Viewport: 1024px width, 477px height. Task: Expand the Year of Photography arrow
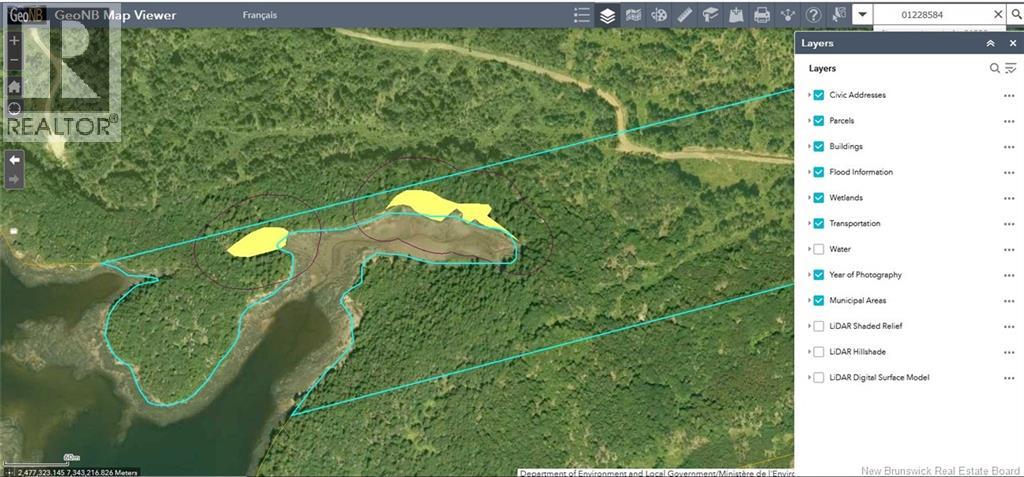point(809,274)
